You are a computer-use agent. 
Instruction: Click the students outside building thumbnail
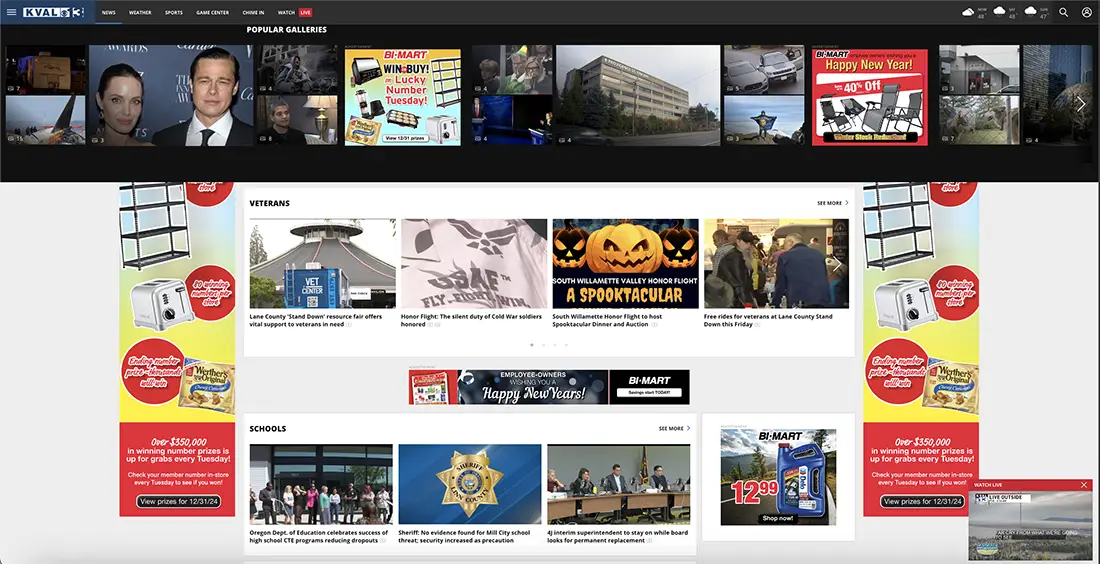321,484
